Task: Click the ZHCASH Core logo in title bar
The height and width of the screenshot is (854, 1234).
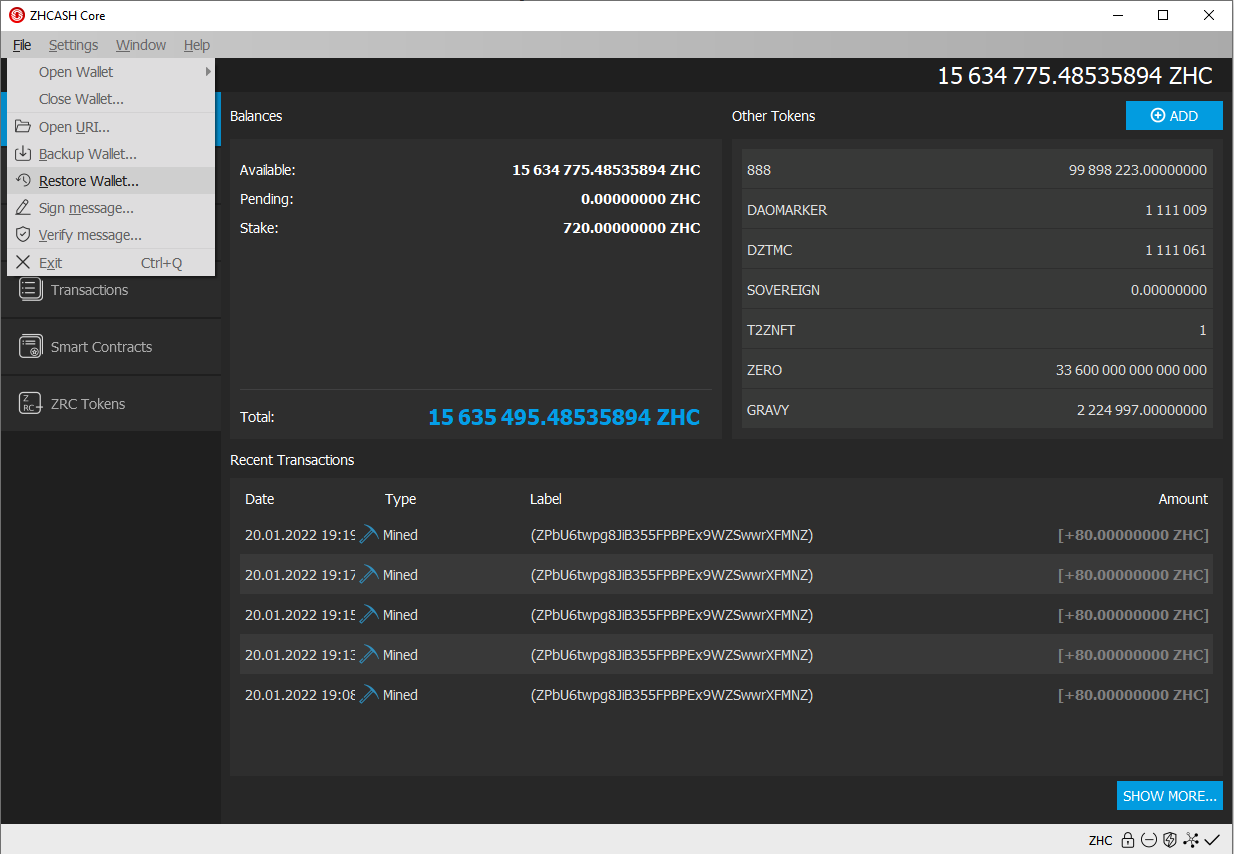Action: click(x=16, y=15)
